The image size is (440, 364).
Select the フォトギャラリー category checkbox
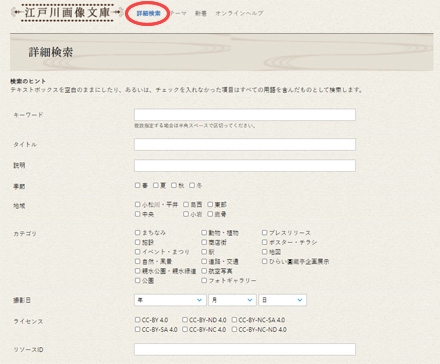204,281
